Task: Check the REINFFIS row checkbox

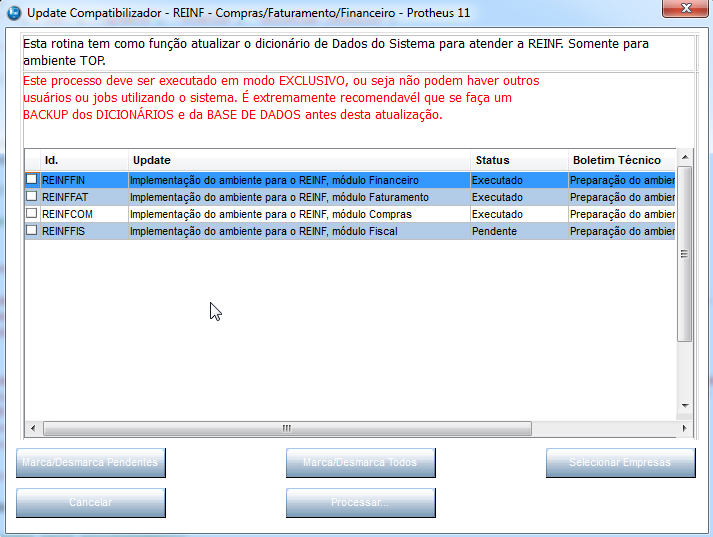Action: click(x=31, y=230)
